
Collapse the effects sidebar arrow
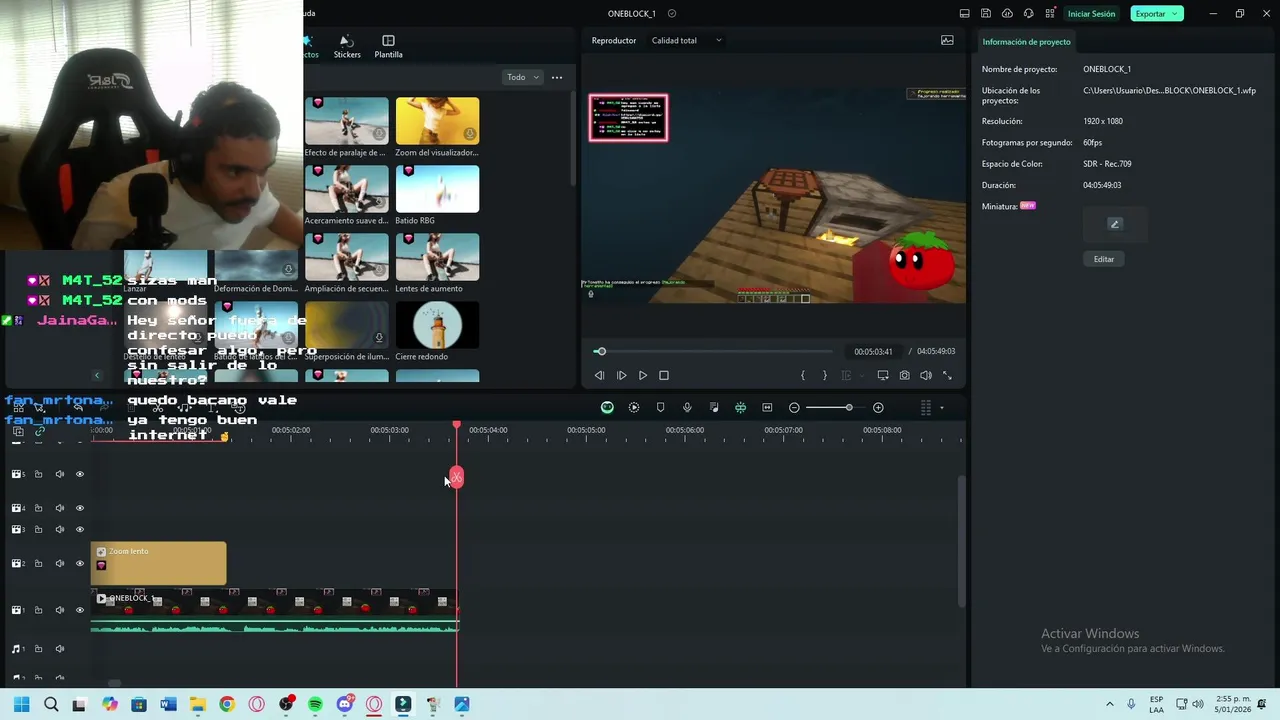coord(96,375)
